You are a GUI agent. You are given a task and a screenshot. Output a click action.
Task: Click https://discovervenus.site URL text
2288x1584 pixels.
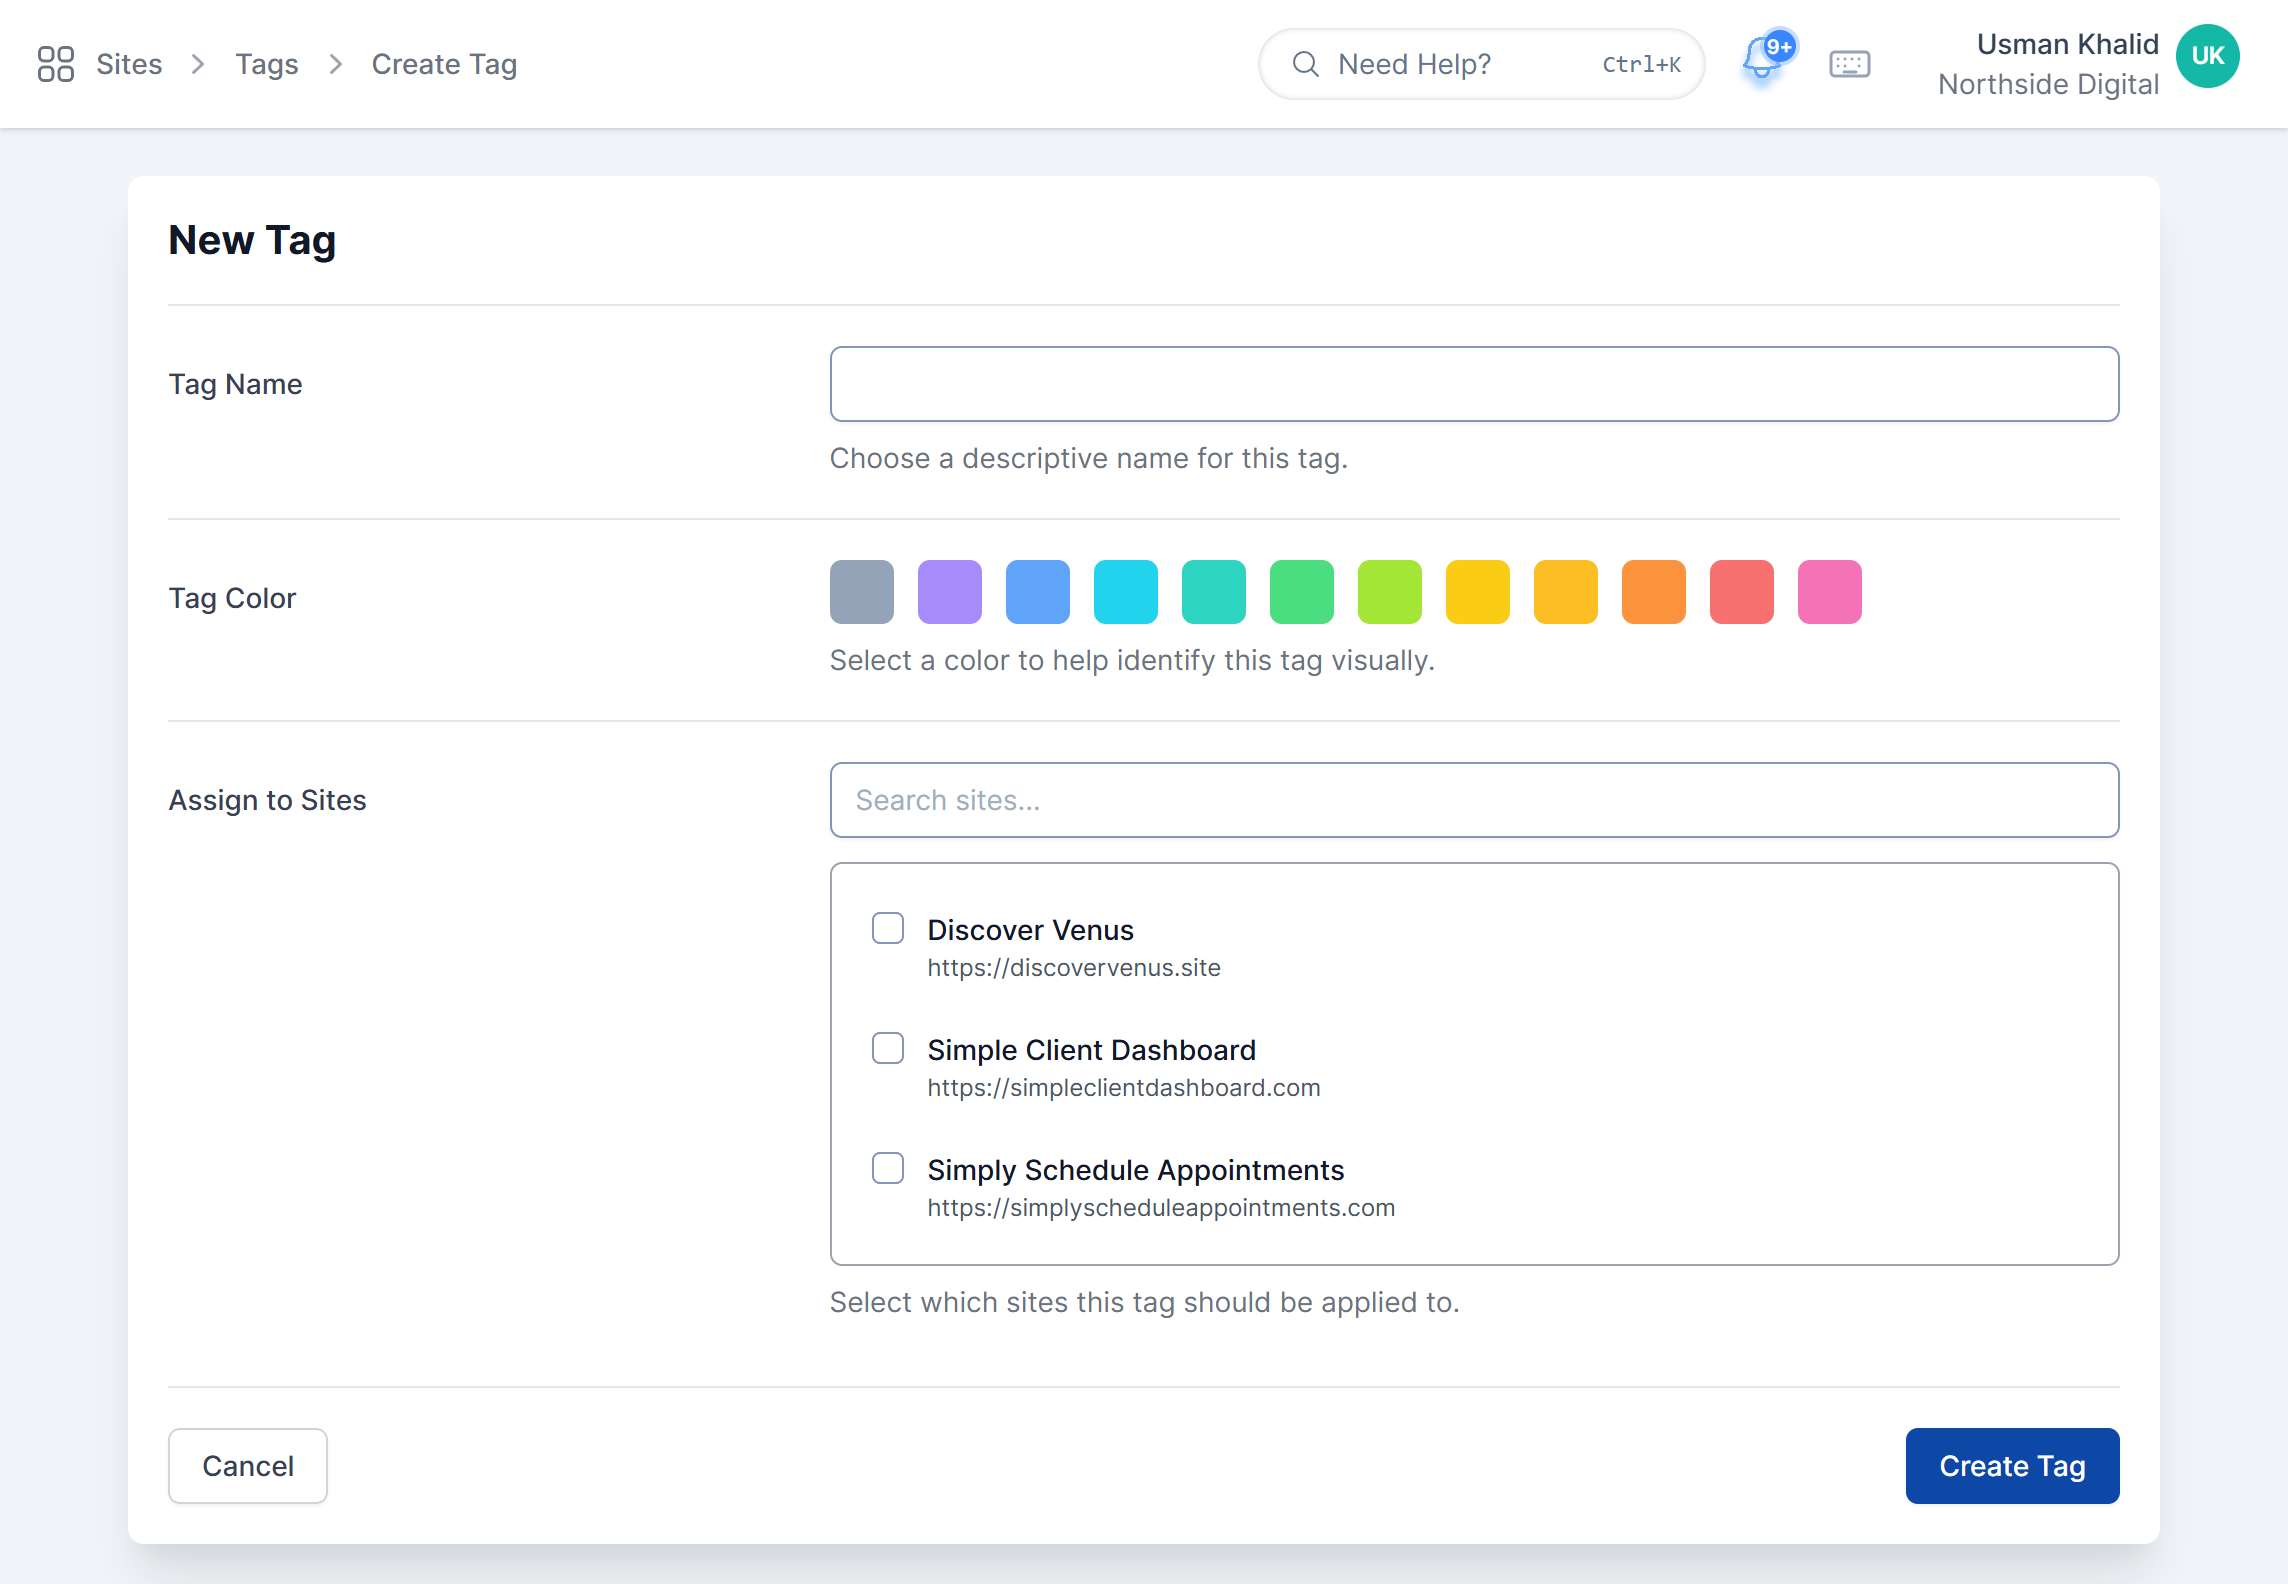pyautogui.click(x=1074, y=968)
